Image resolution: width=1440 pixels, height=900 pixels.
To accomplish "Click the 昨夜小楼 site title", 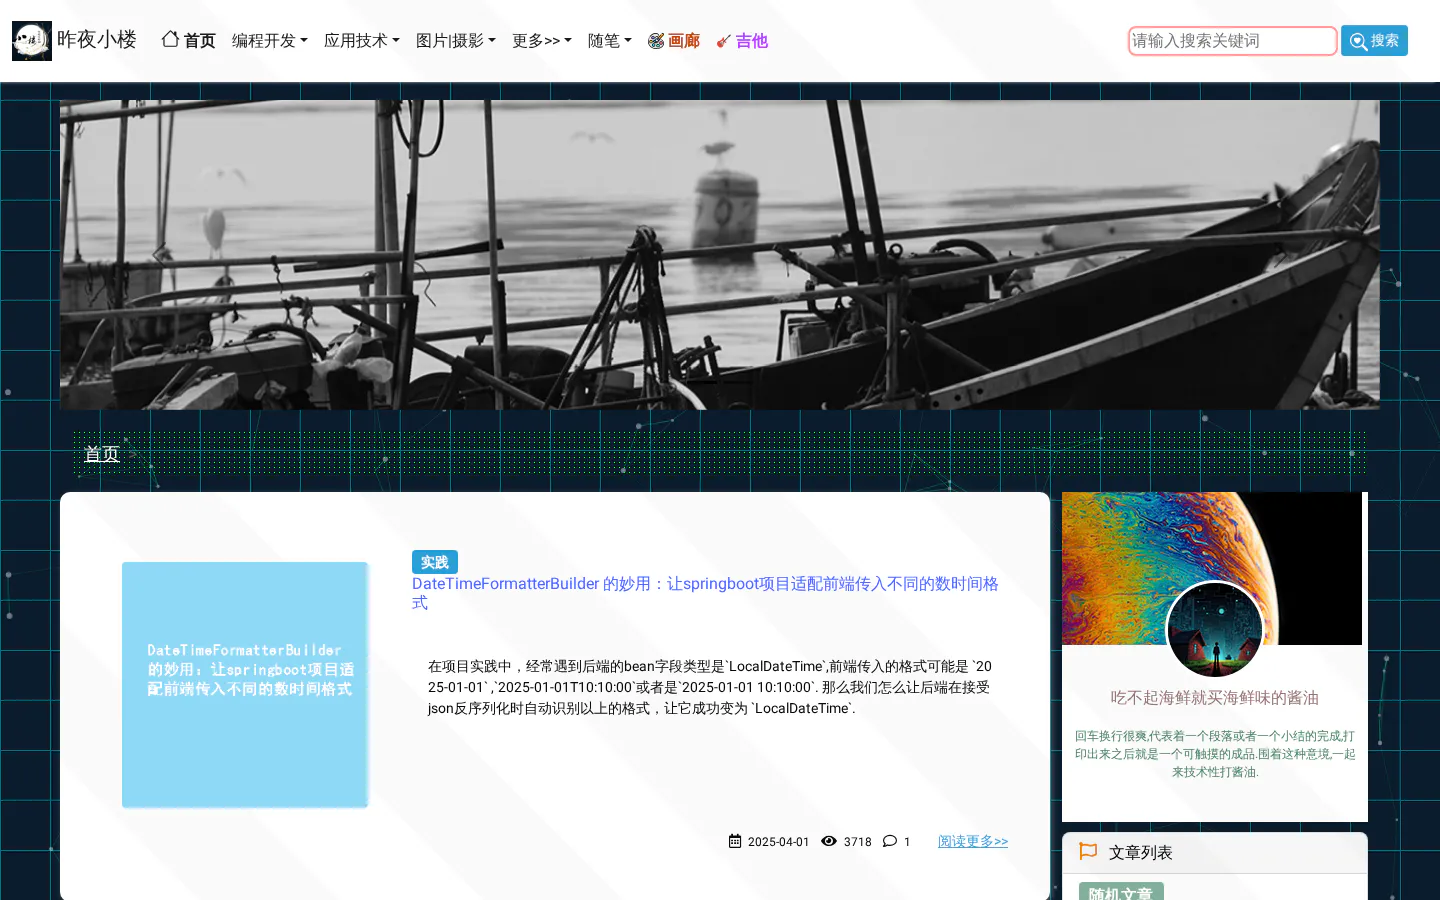I will 97,40.
